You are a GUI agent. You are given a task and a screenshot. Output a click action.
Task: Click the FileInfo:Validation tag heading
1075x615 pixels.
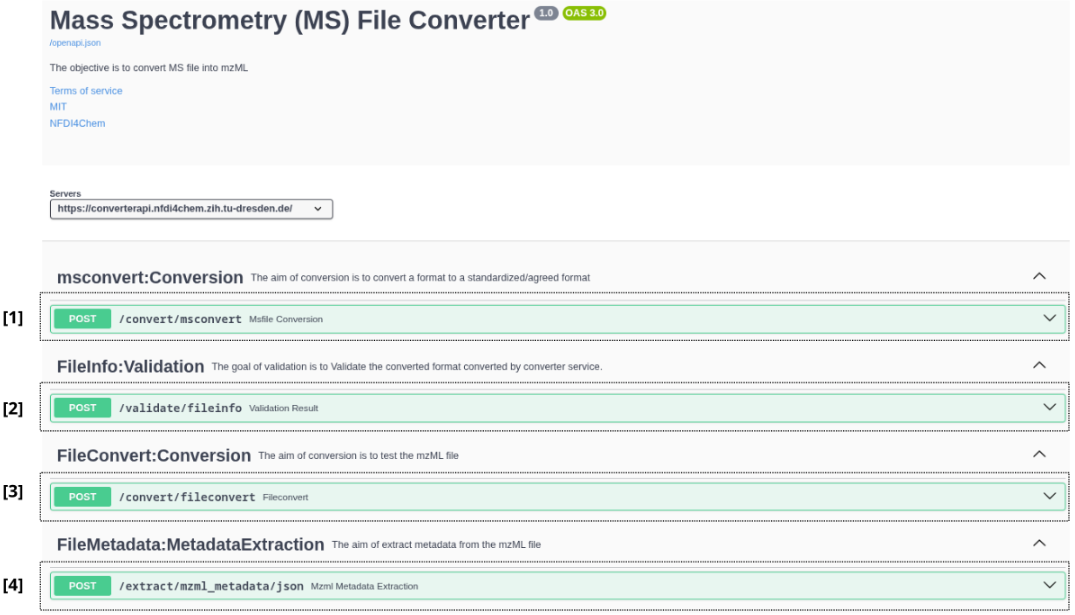[x=131, y=366]
